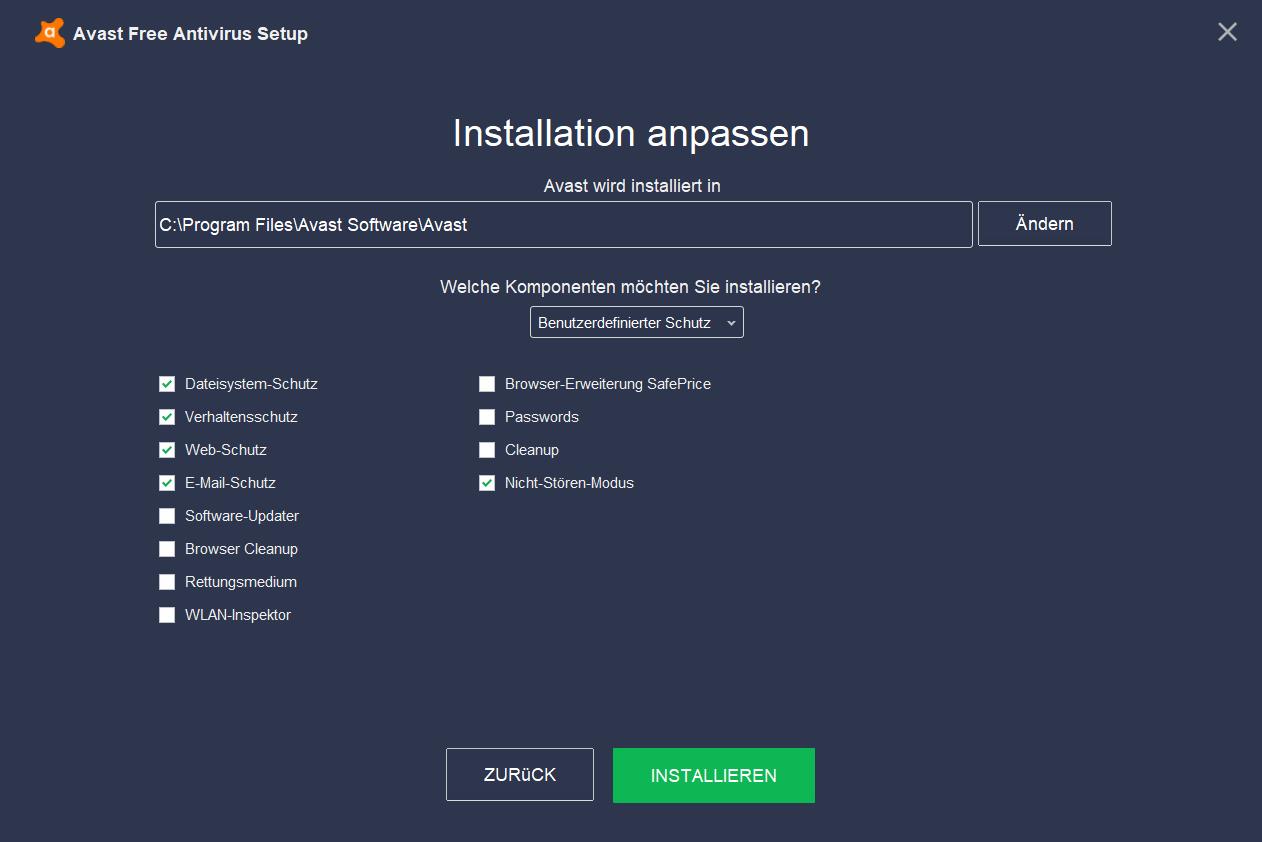1262x842 pixels.
Task: Start setup with INSTALLIEREN button
Action: (x=714, y=775)
